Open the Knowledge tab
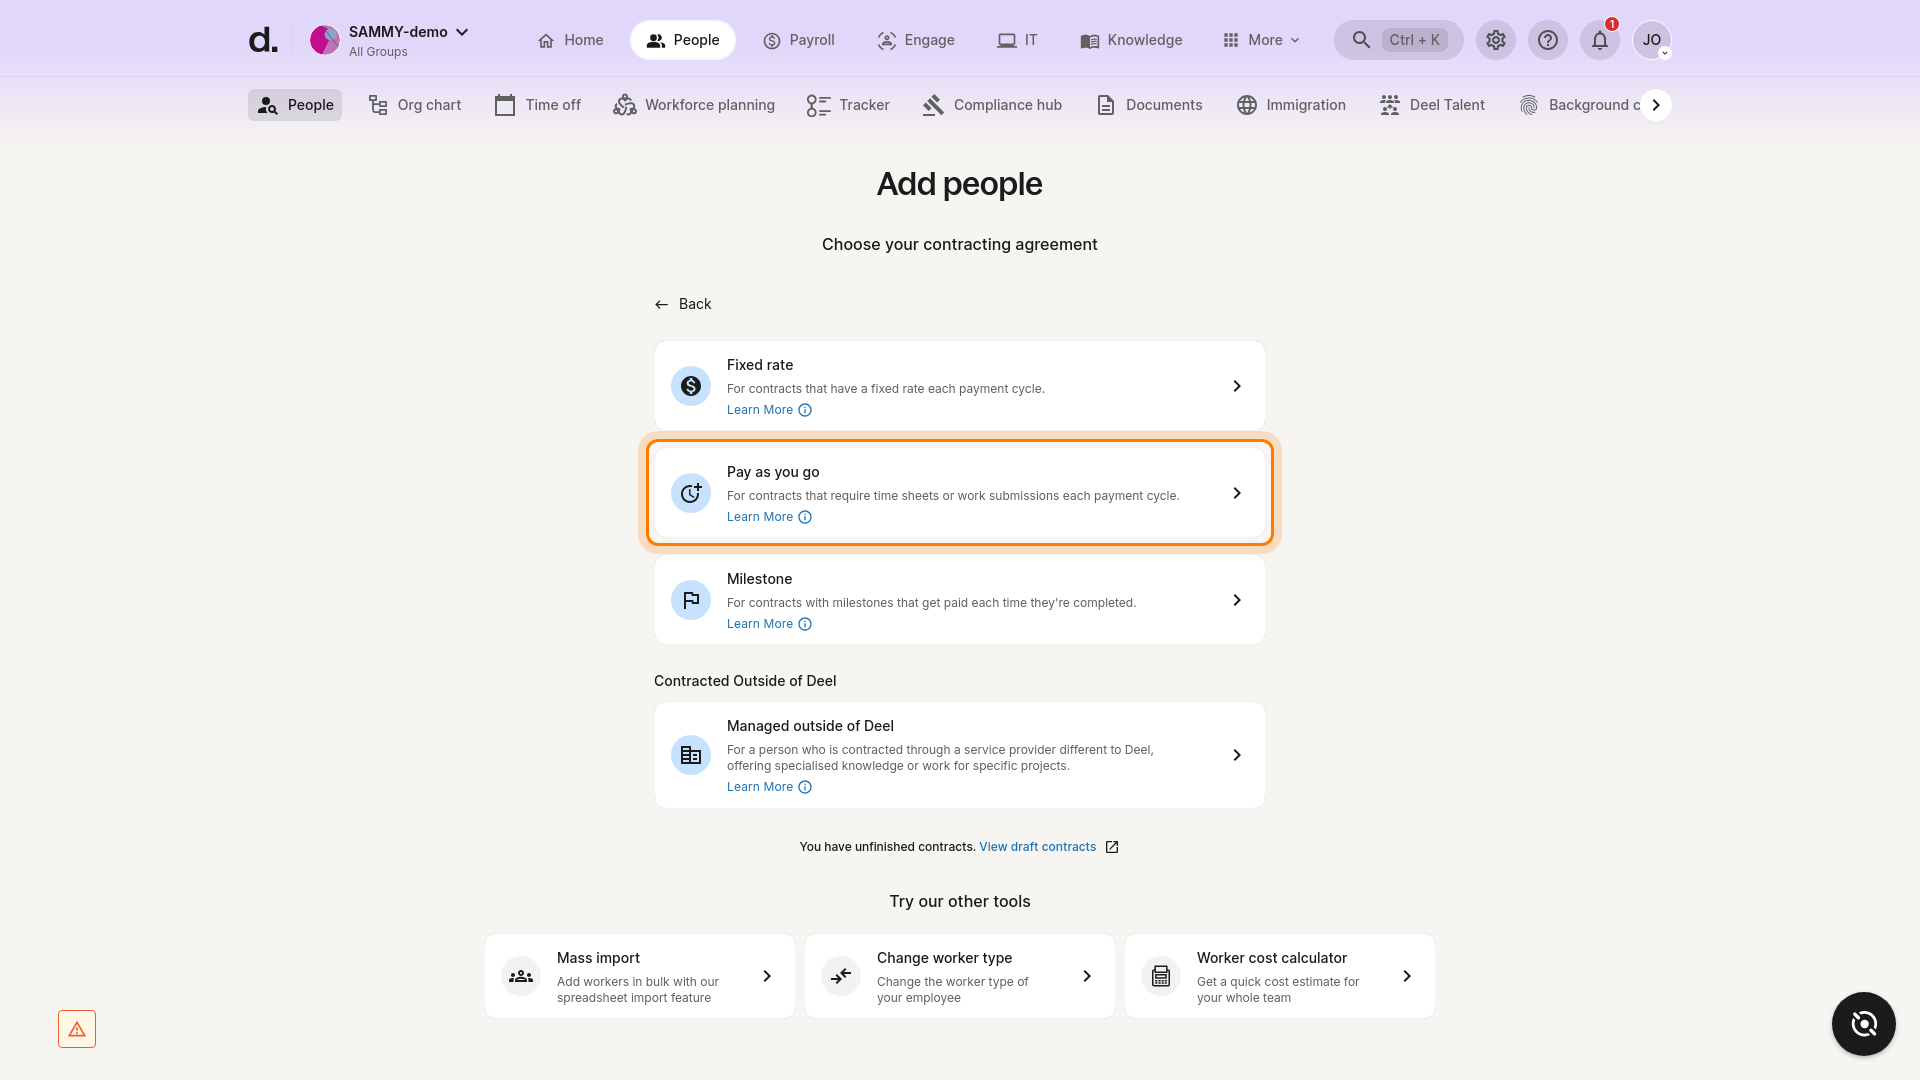1920x1080 pixels. (x=1131, y=40)
